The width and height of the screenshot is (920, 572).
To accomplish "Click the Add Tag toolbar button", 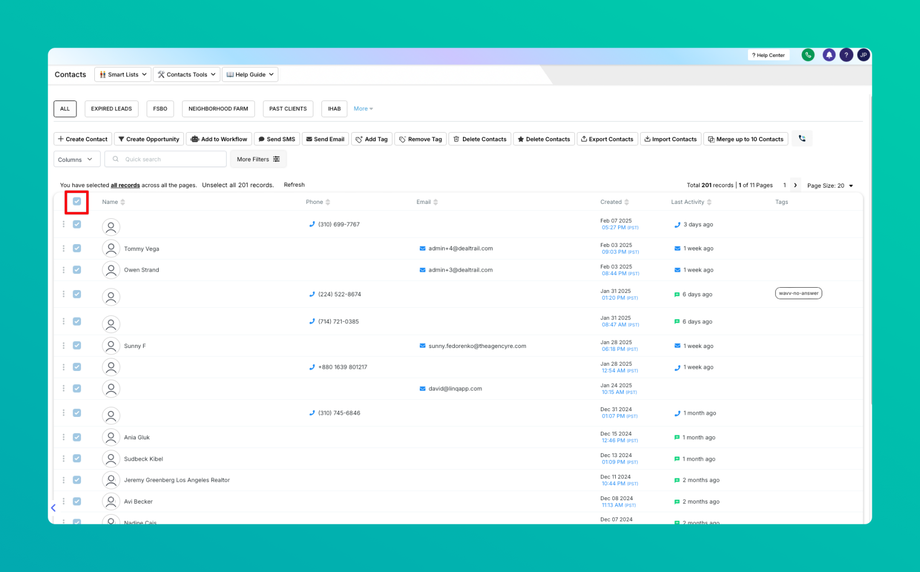I will click(x=372, y=139).
